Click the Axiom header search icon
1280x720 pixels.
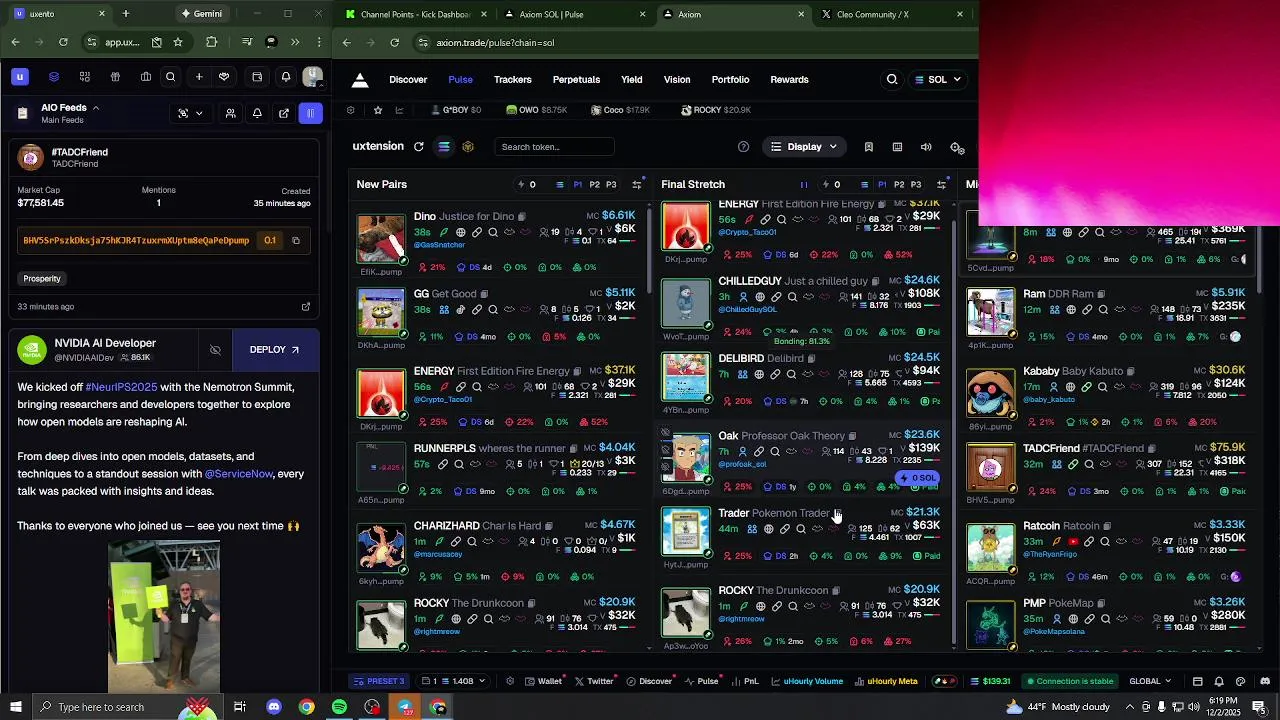click(892, 80)
